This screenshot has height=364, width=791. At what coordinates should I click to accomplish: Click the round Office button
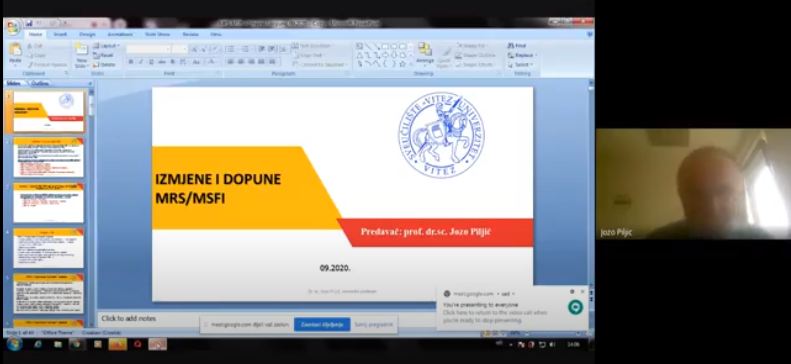[x=13, y=27]
